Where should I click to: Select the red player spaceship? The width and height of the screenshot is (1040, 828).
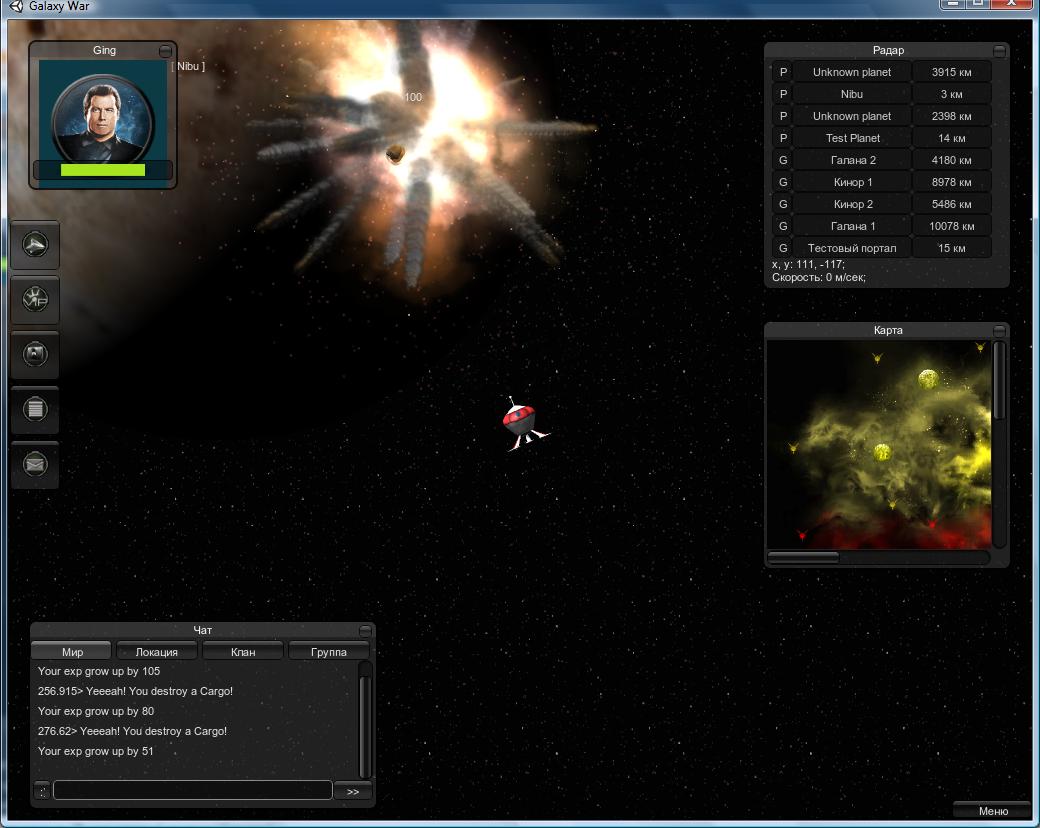[x=524, y=424]
